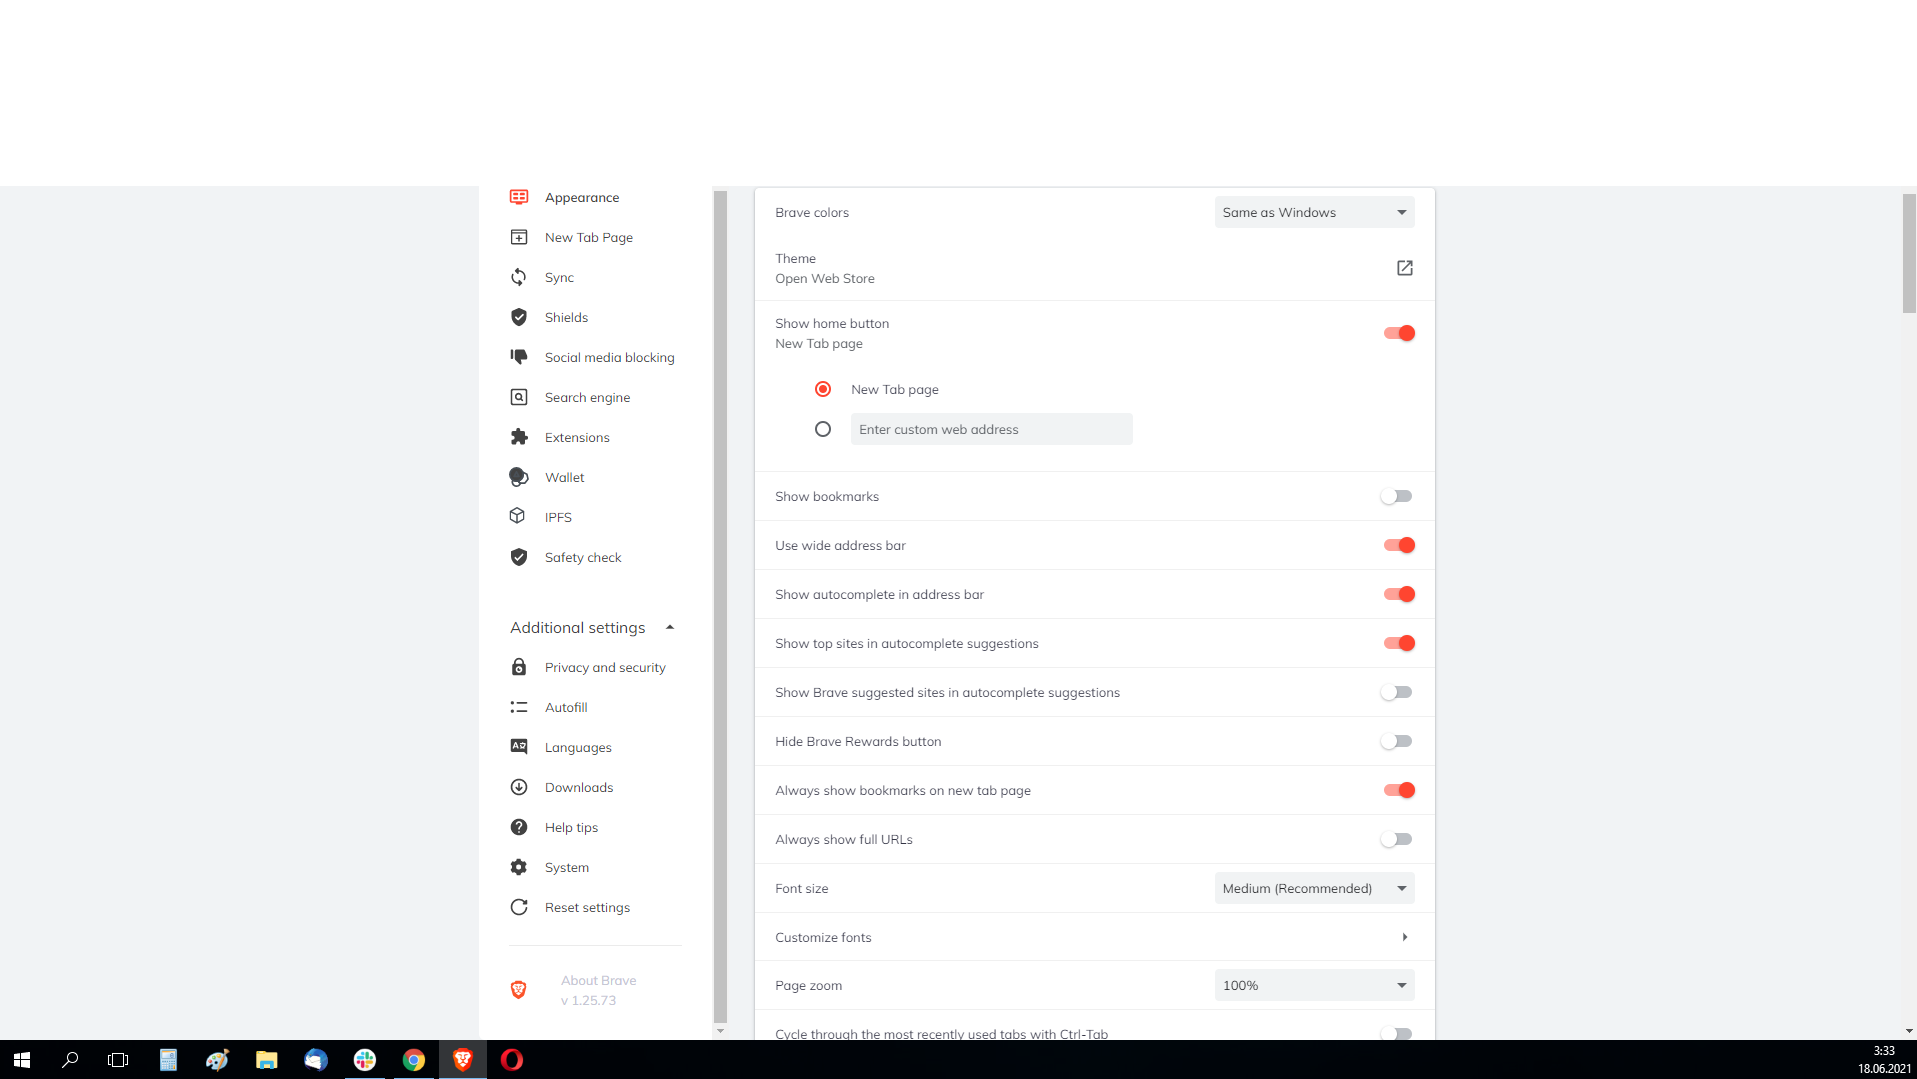Click the custom web address input field
Viewport: 1917px width, 1079px height.
(991, 429)
